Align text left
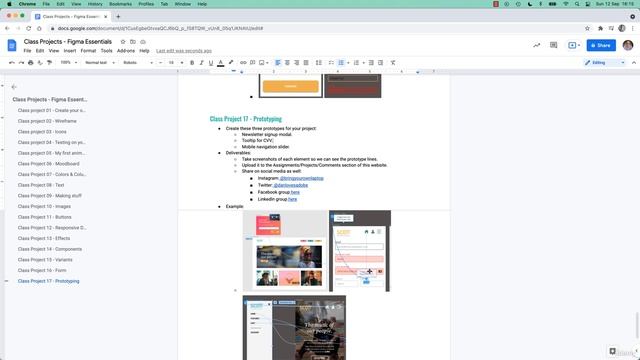The width and height of the screenshot is (640, 360). [x=278, y=63]
